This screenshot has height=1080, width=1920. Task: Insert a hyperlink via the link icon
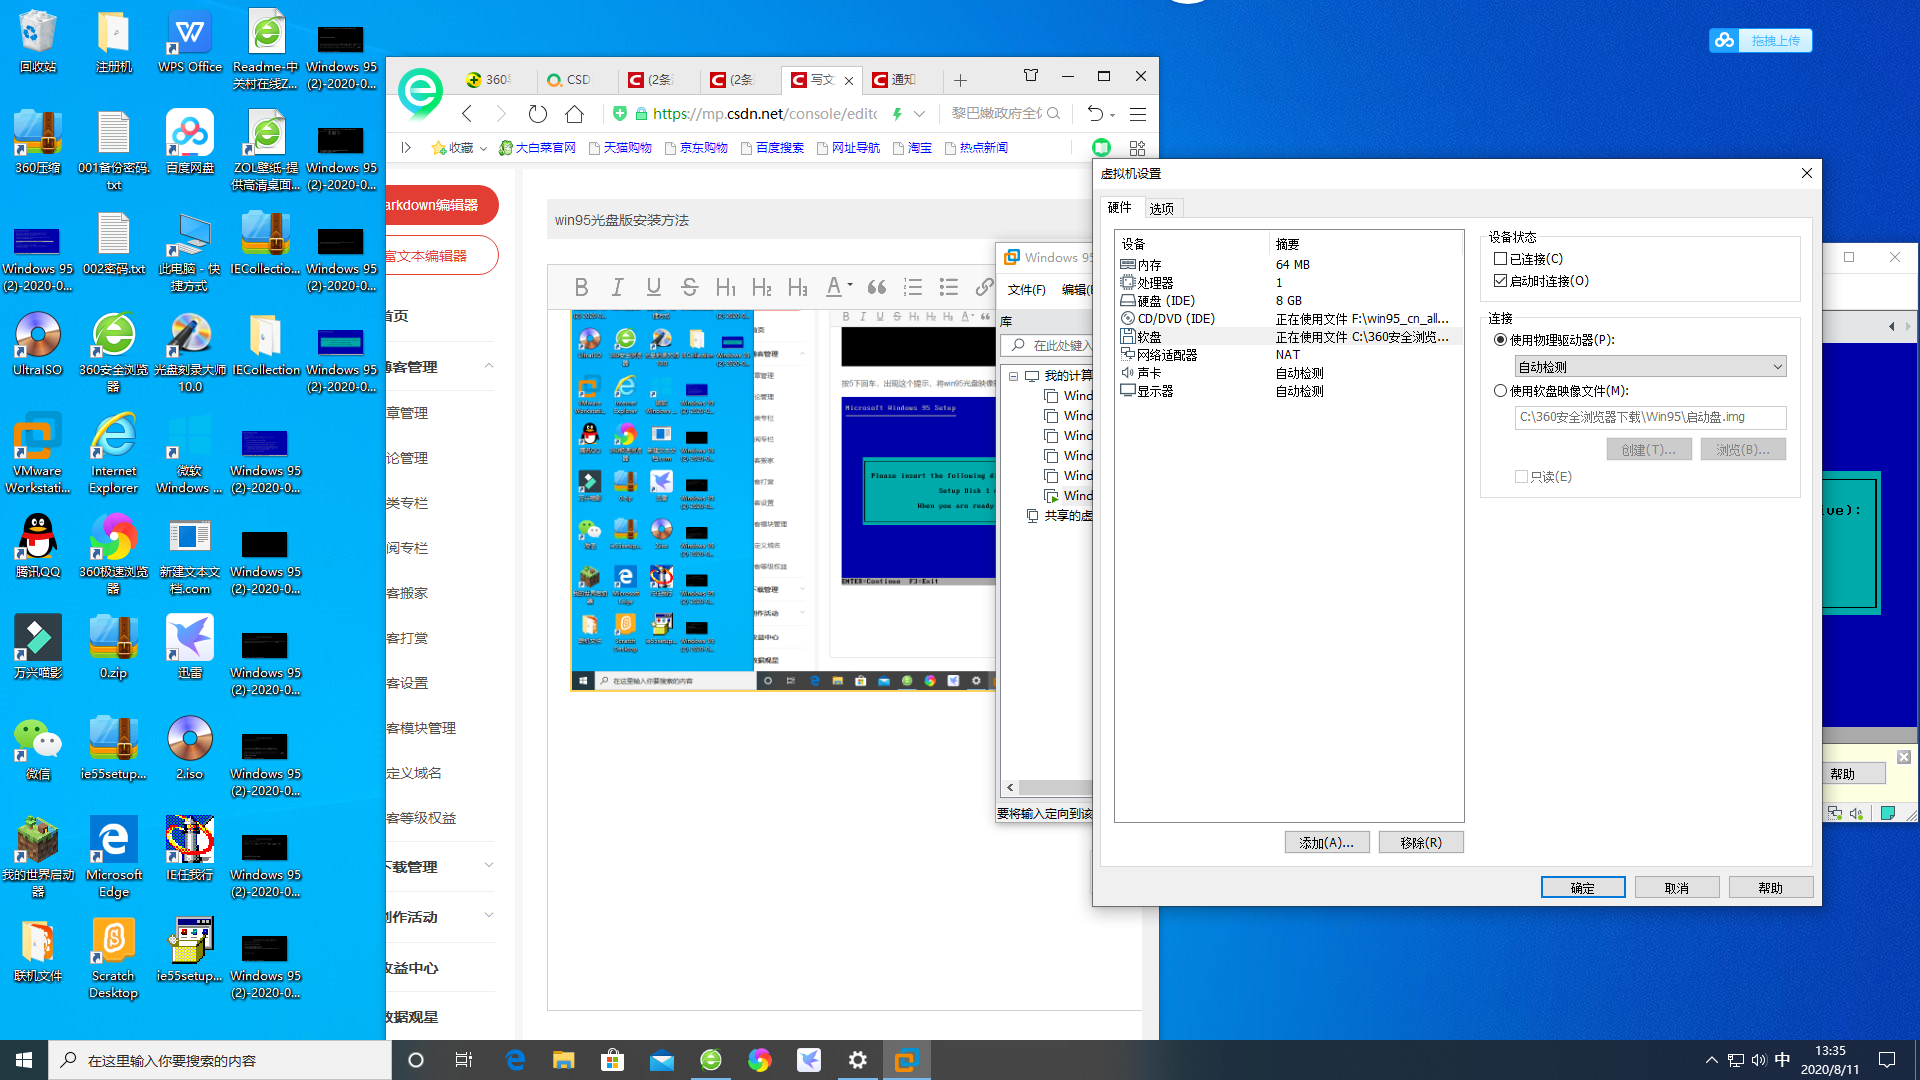pos(983,287)
